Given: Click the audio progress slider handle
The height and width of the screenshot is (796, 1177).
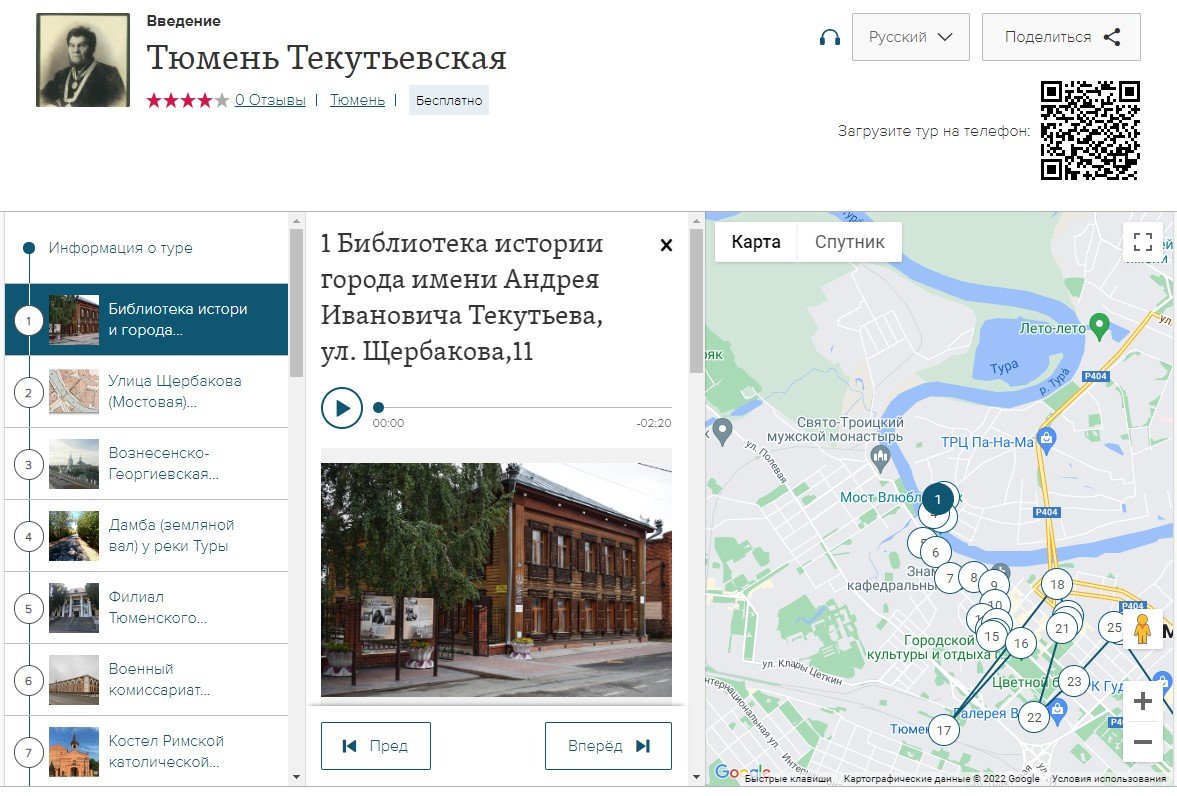Looking at the screenshot, I should coord(378,407).
